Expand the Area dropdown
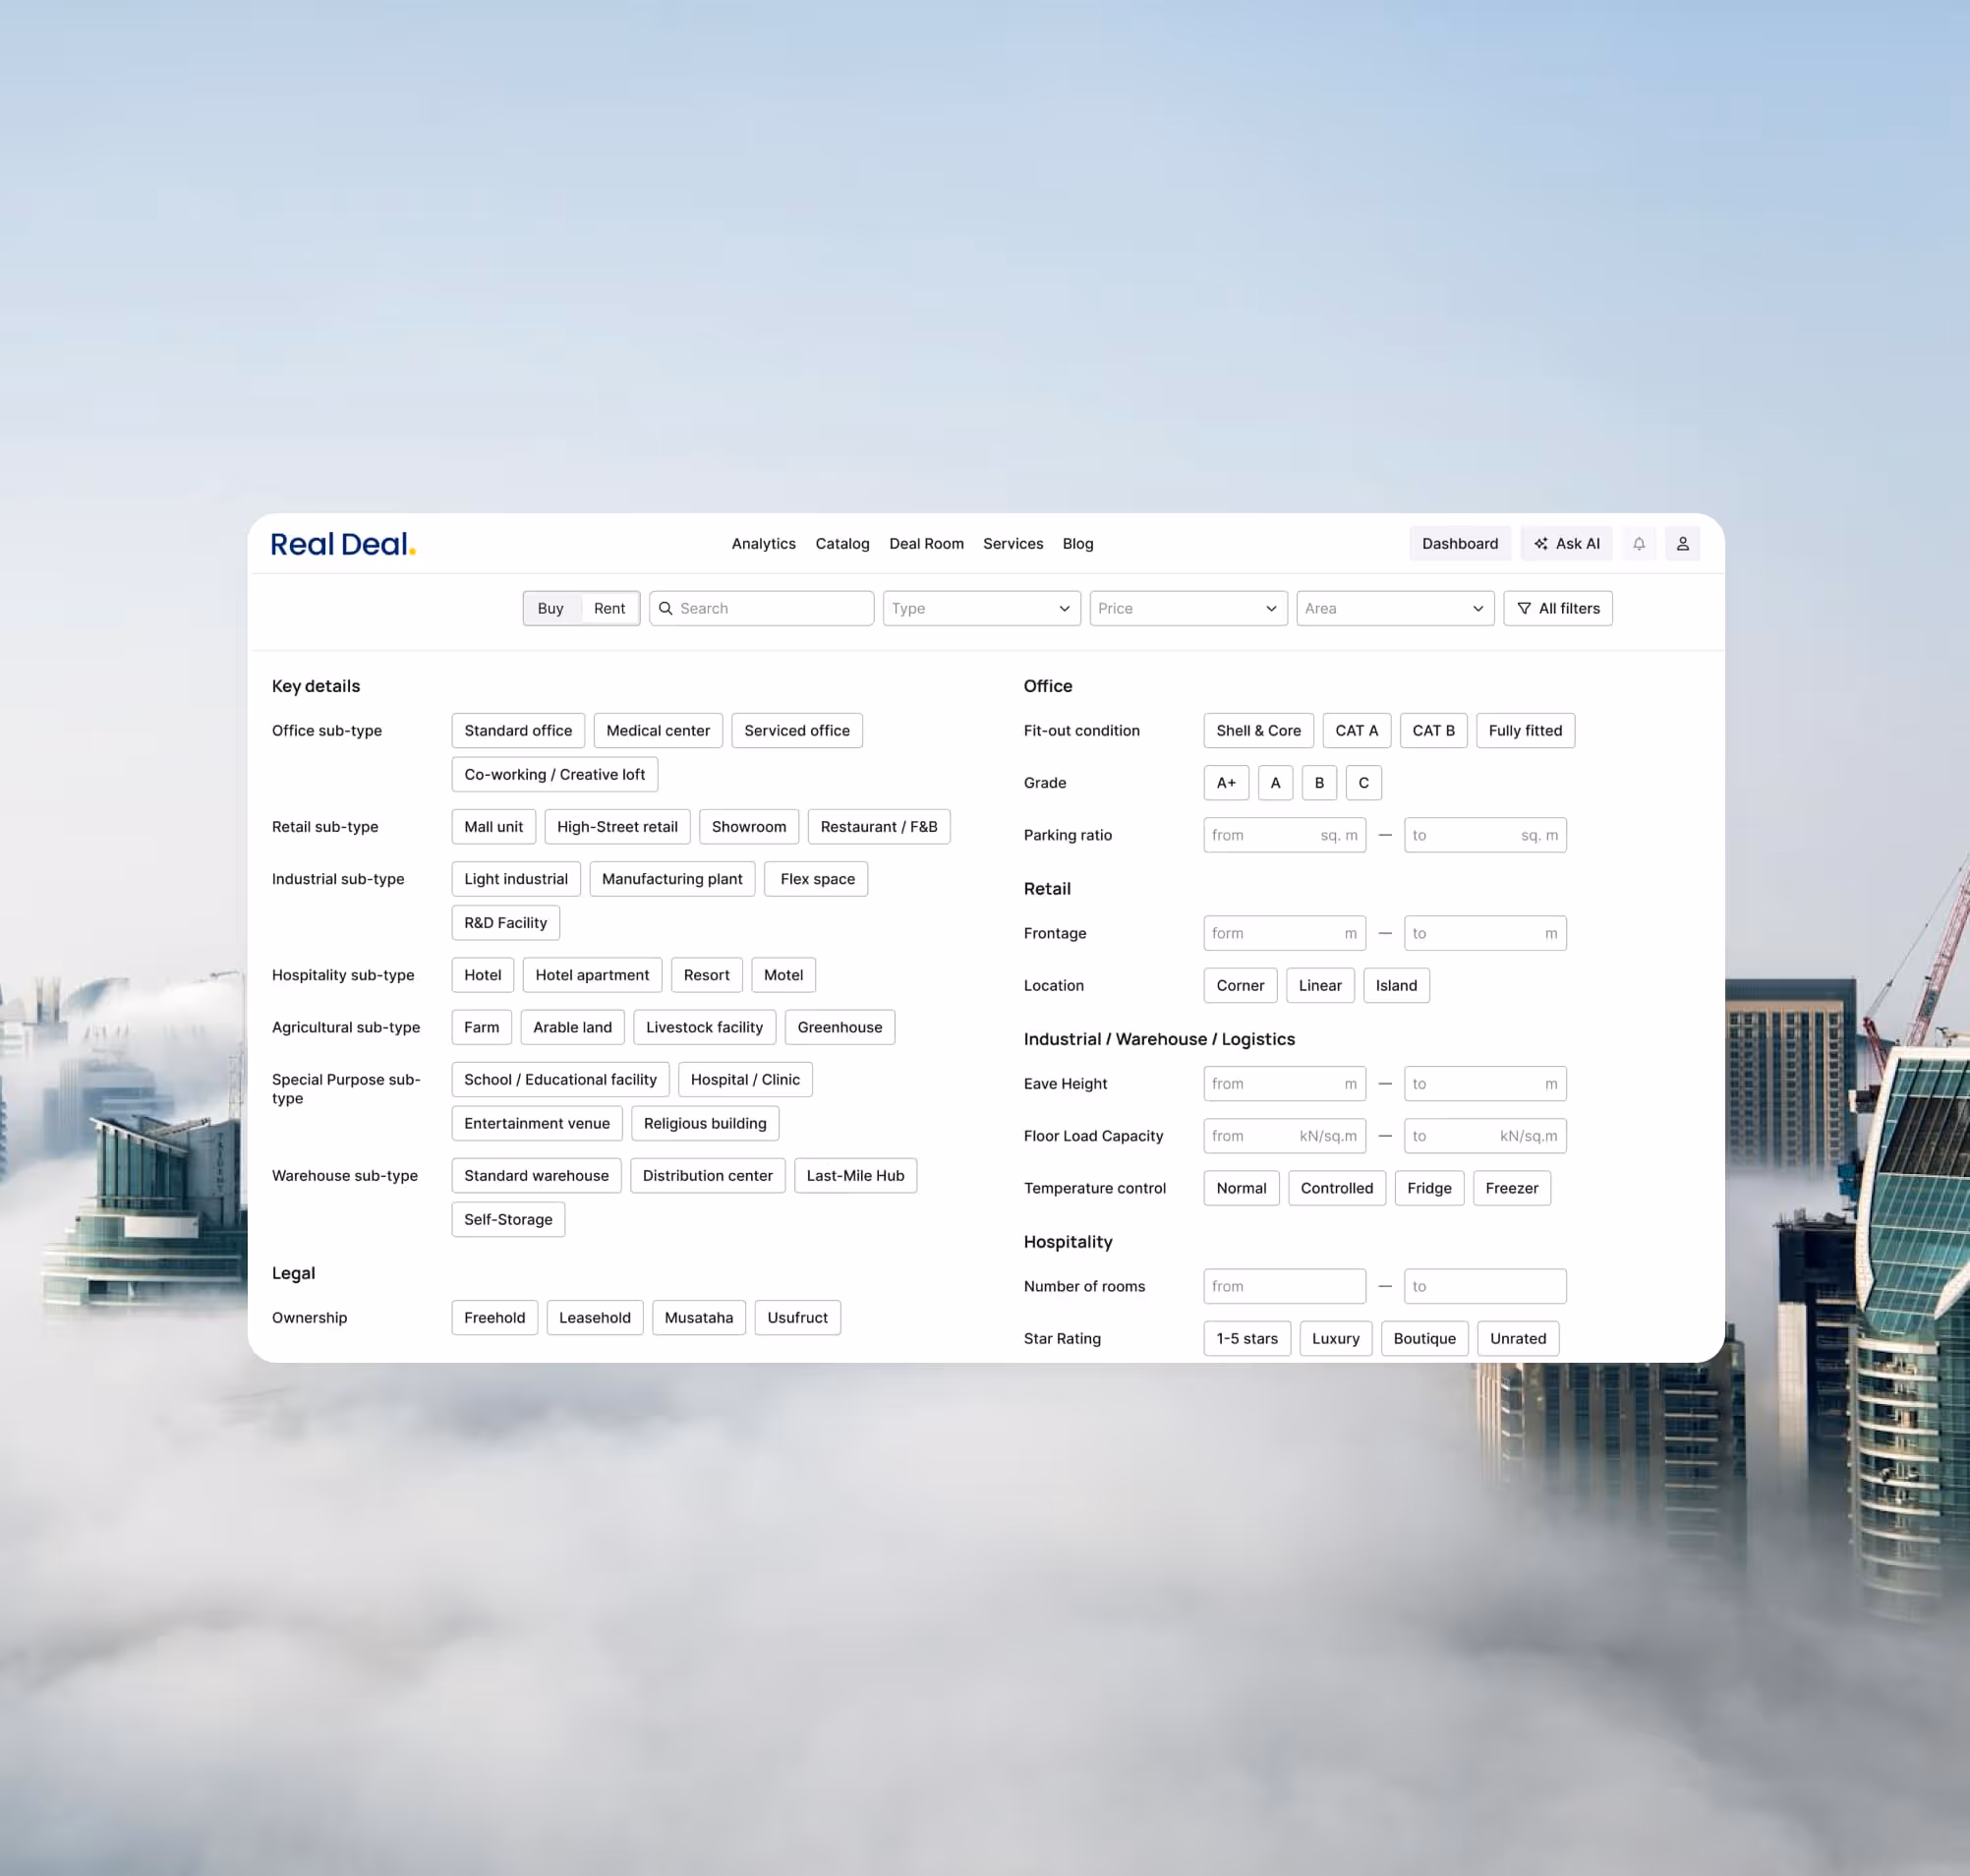This screenshot has width=1970, height=1876. tap(1394, 608)
